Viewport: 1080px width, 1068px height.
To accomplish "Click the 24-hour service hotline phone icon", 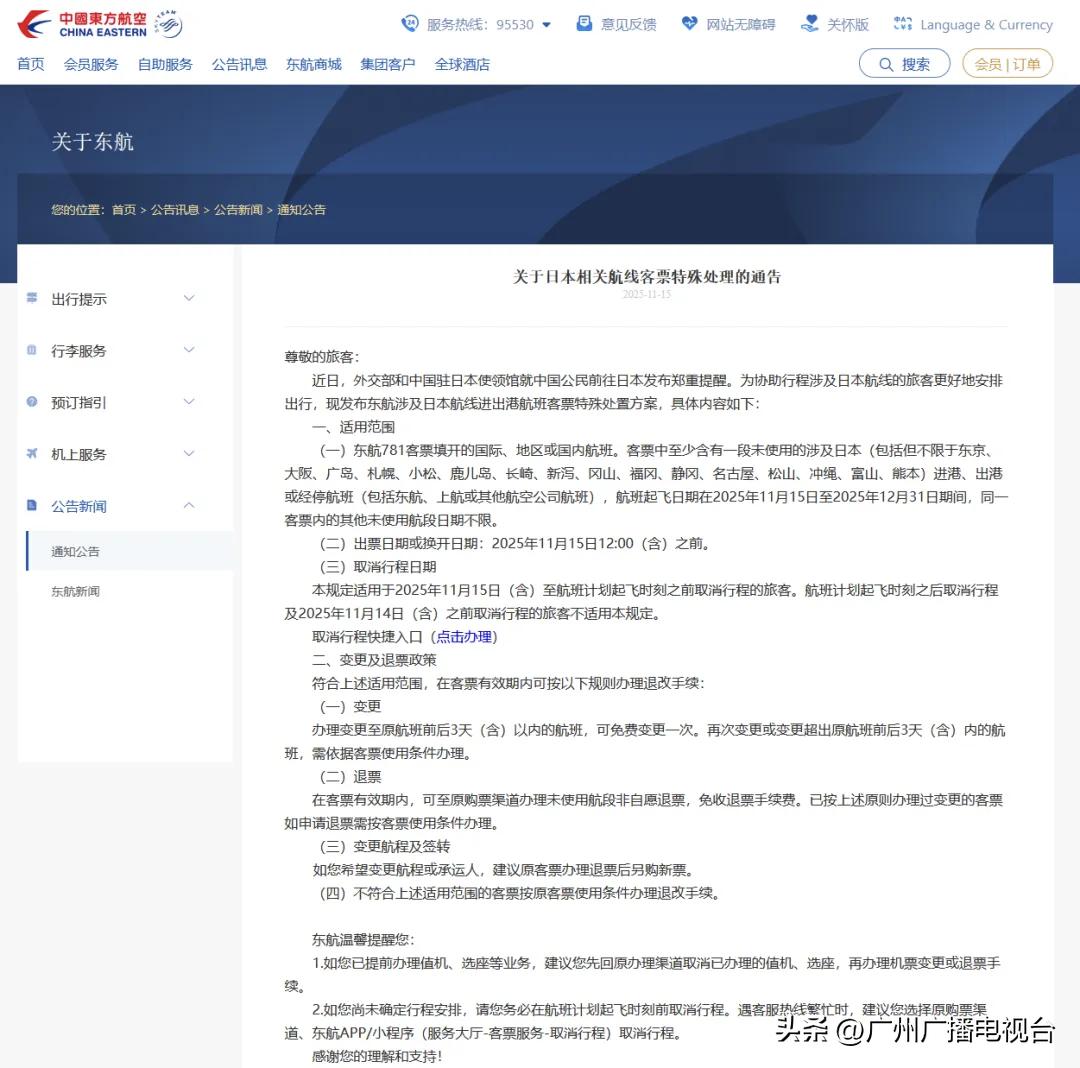I will pos(409,23).
